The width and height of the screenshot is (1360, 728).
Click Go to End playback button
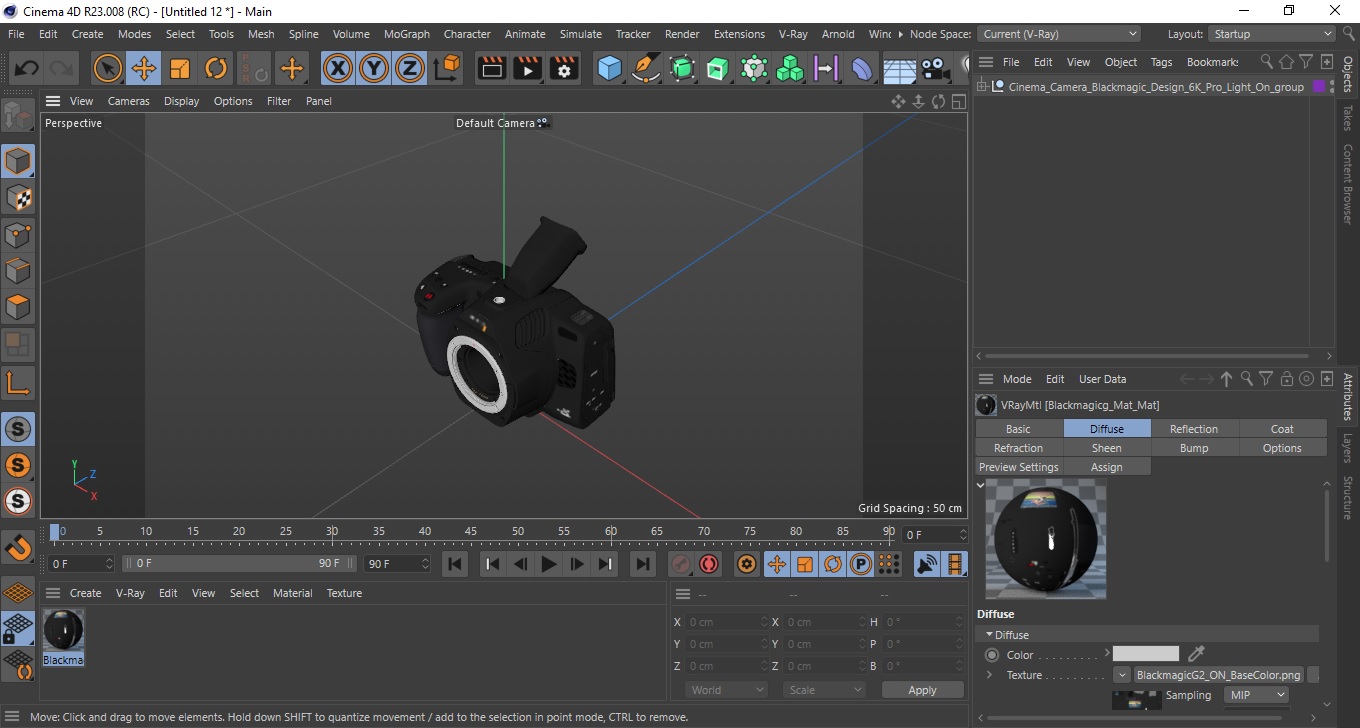pos(643,564)
